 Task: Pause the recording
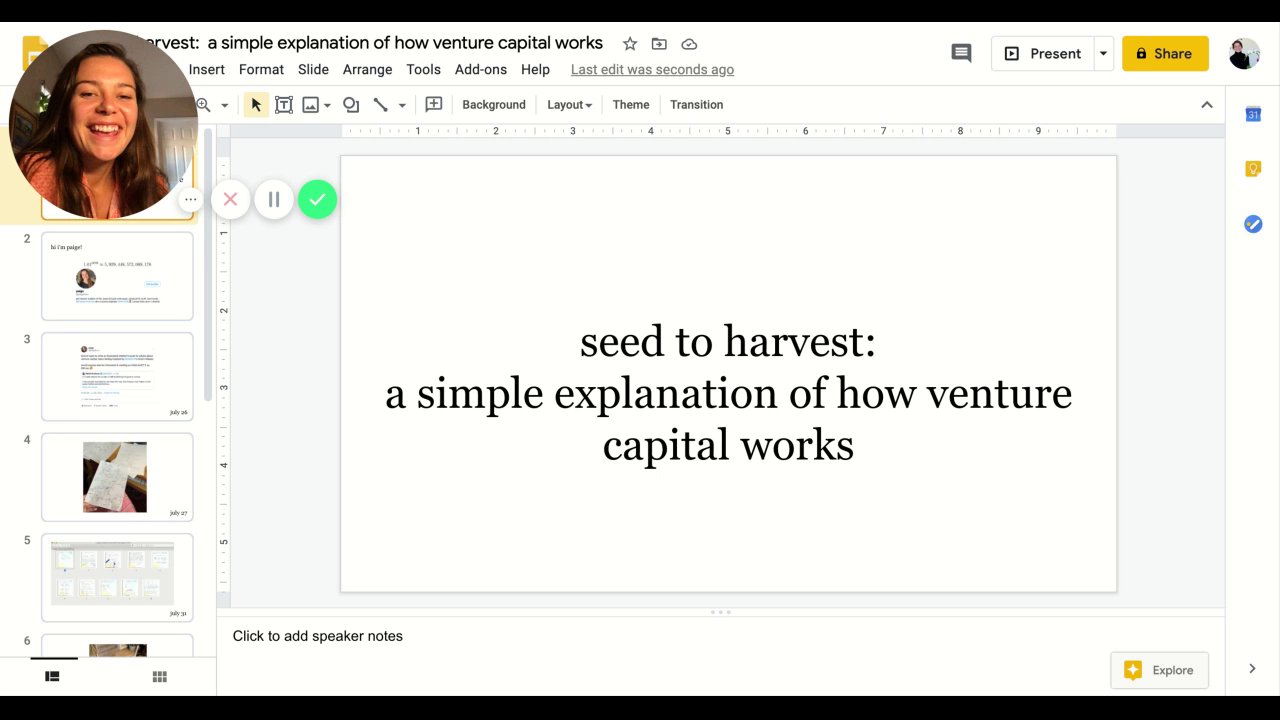coord(274,199)
